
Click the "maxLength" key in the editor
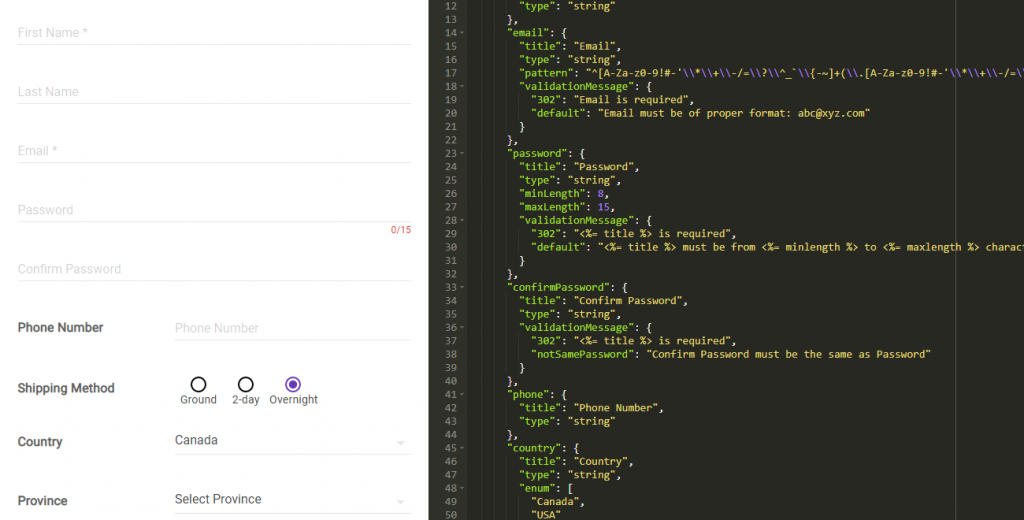(x=552, y=207)
